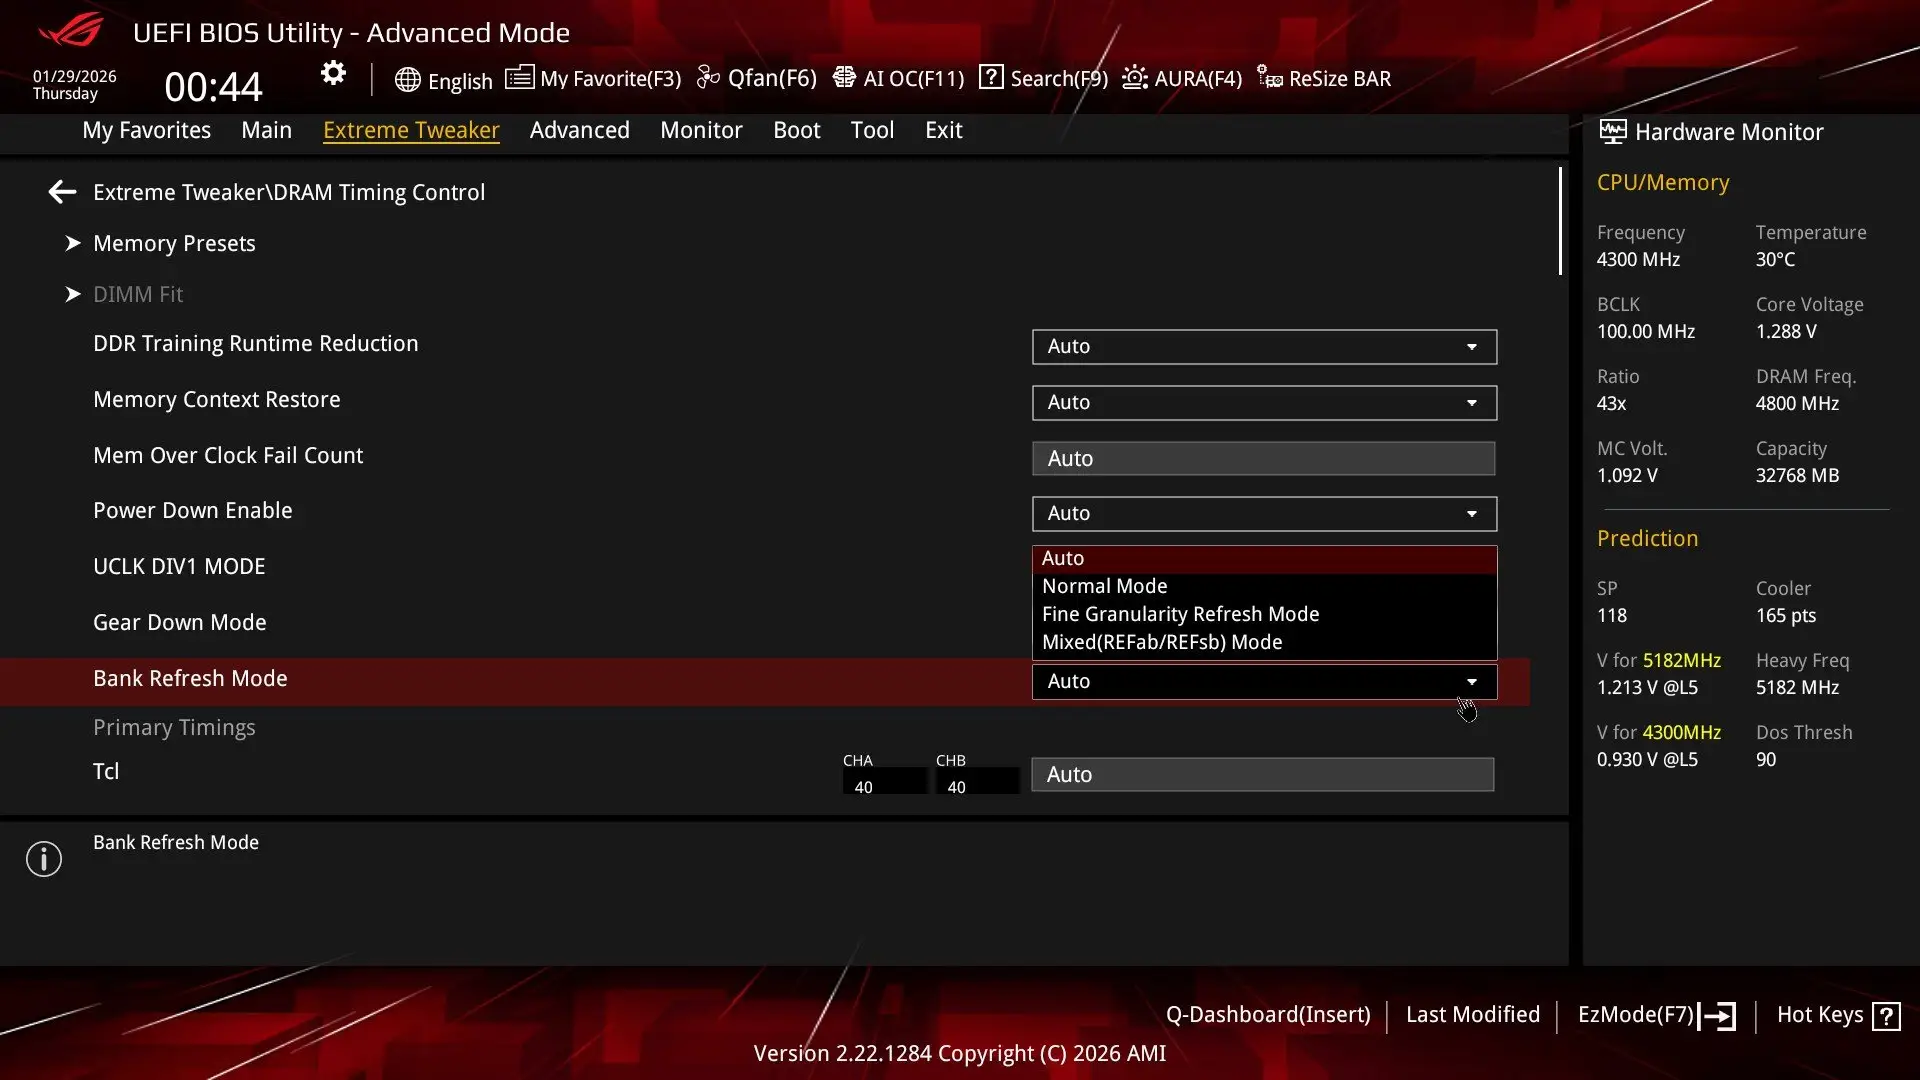Click the Mem Over Clock Fail Count field
Image resolution: width=1920 pixels, height=1080 pixels.
(x=1263, y=458)
